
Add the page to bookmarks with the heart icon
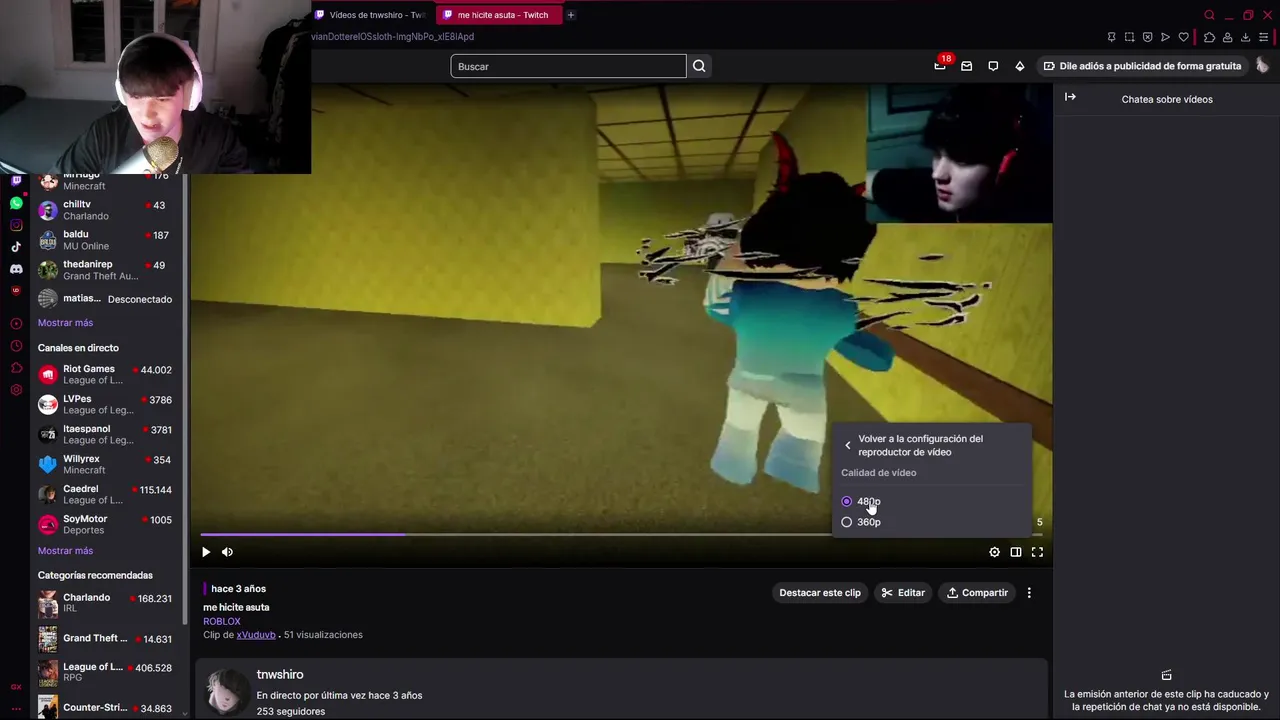(x=1183, y=37)
